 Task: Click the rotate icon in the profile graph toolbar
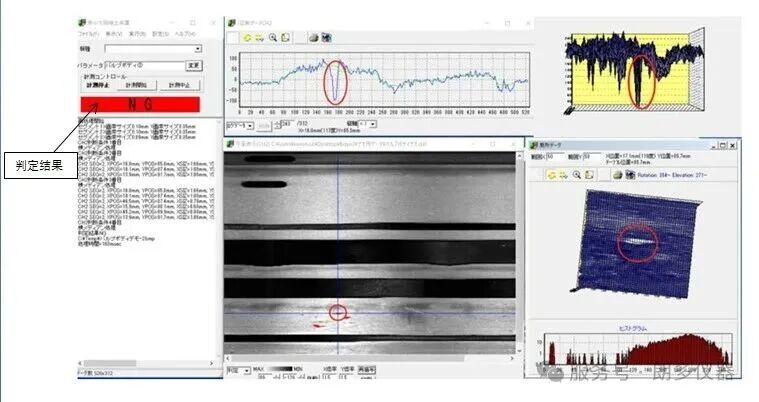[x=248, y=37]
